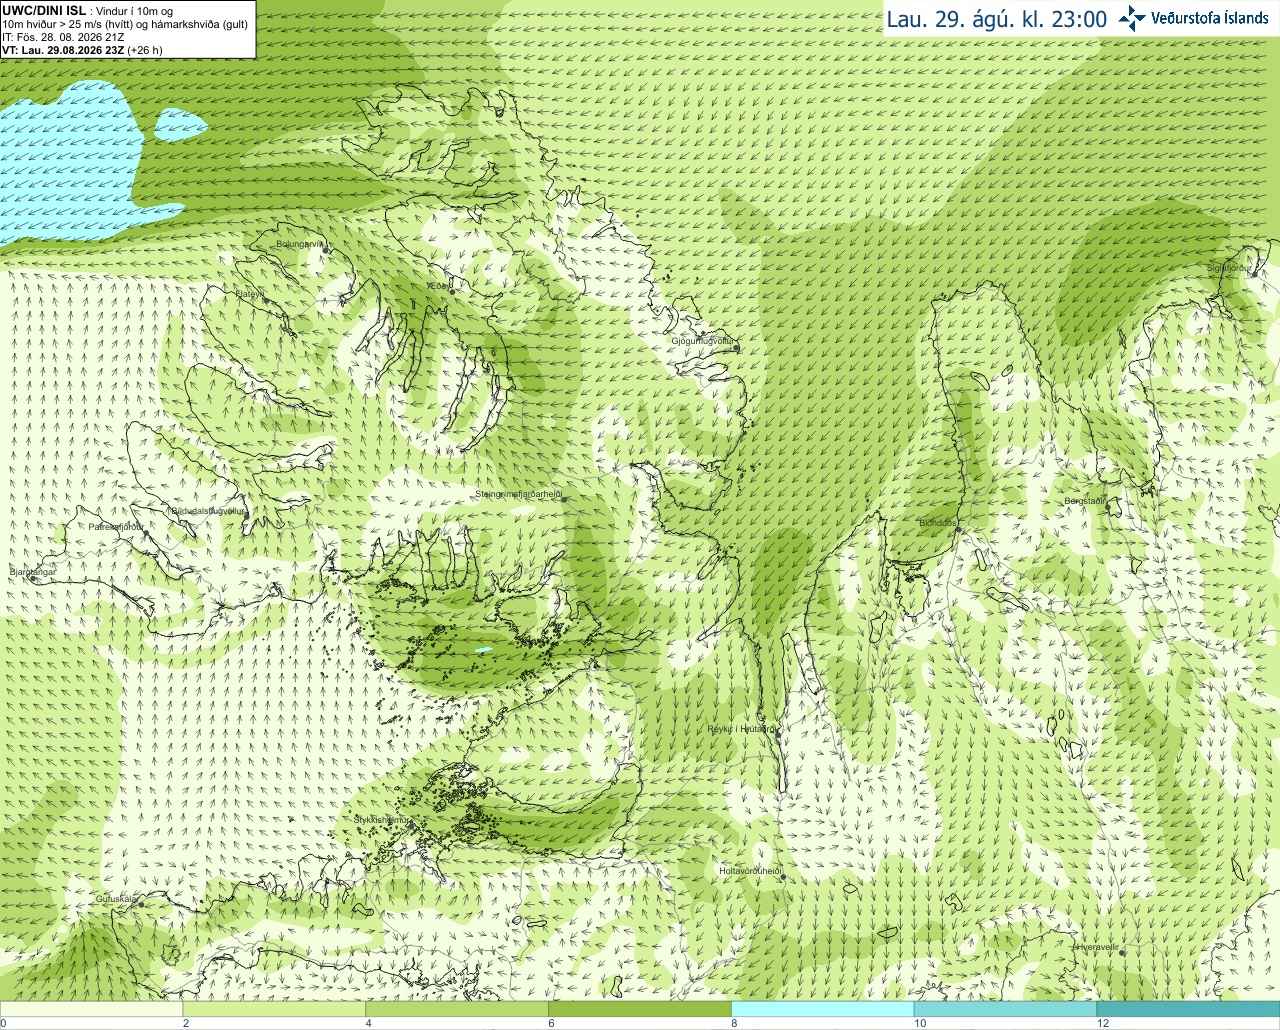
Task: Click the UWC/DINI ISL info box
Action: (x=127, y=29)
